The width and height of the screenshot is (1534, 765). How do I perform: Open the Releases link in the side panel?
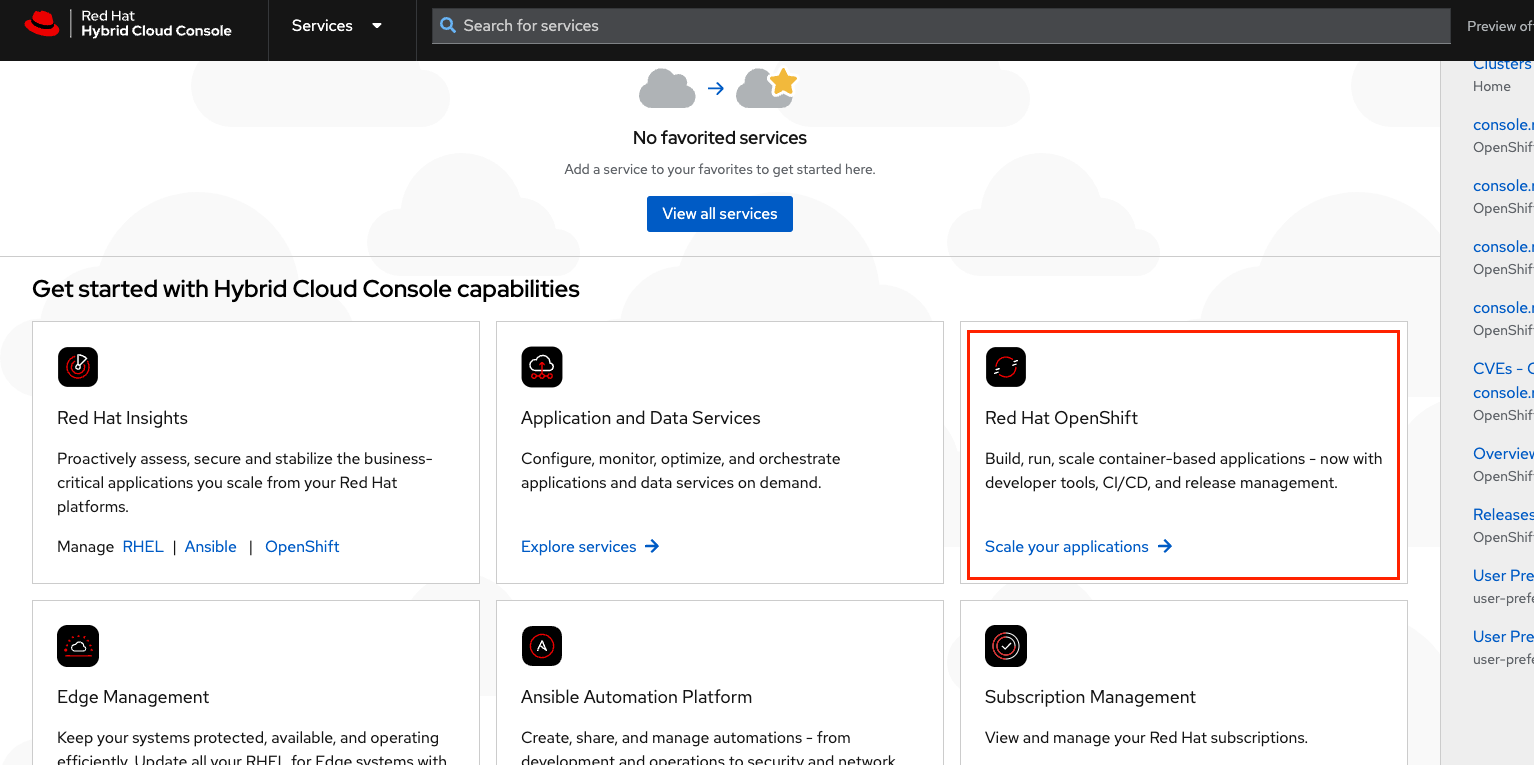1503,515
